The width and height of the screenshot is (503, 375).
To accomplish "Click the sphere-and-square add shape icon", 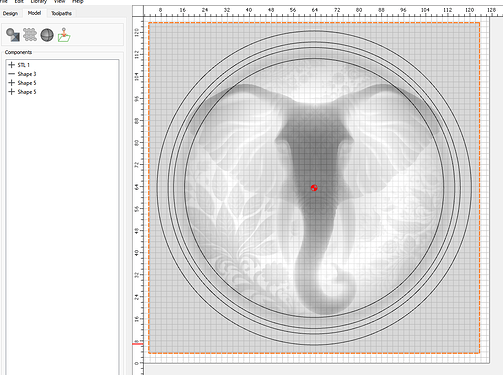I will pos(13,35).
